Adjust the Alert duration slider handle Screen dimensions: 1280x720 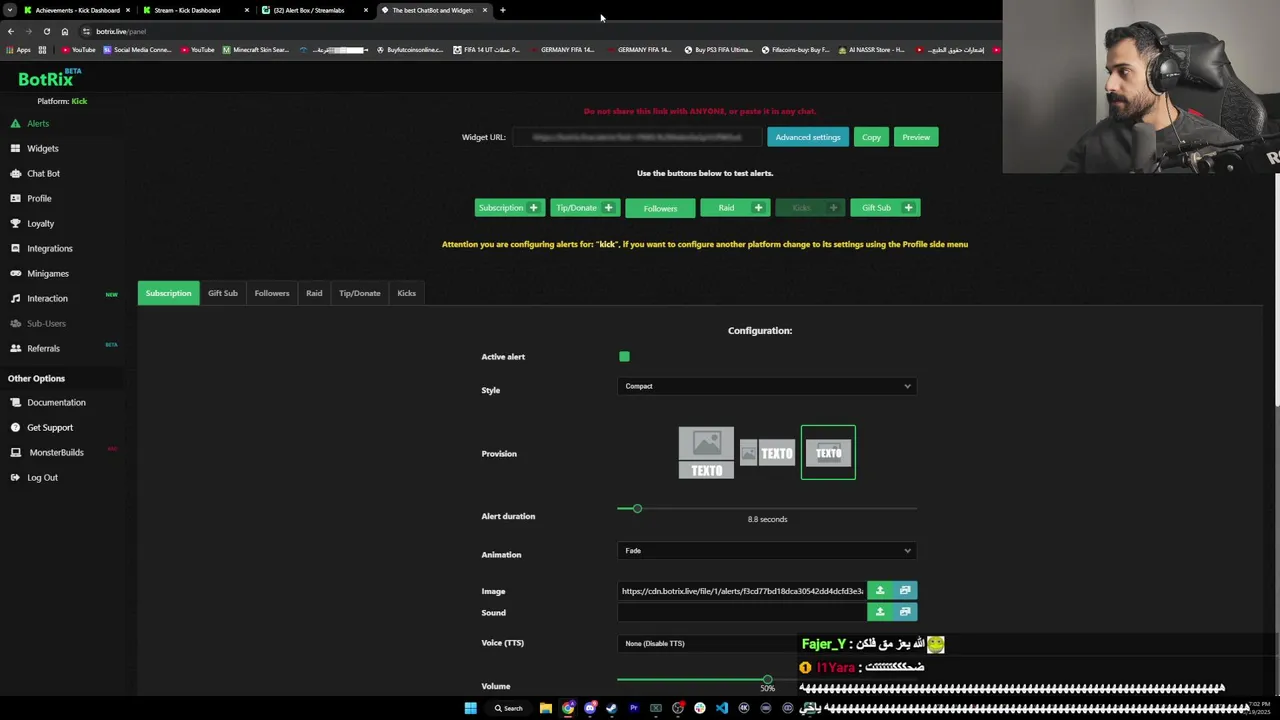click(x=637, y=508)
